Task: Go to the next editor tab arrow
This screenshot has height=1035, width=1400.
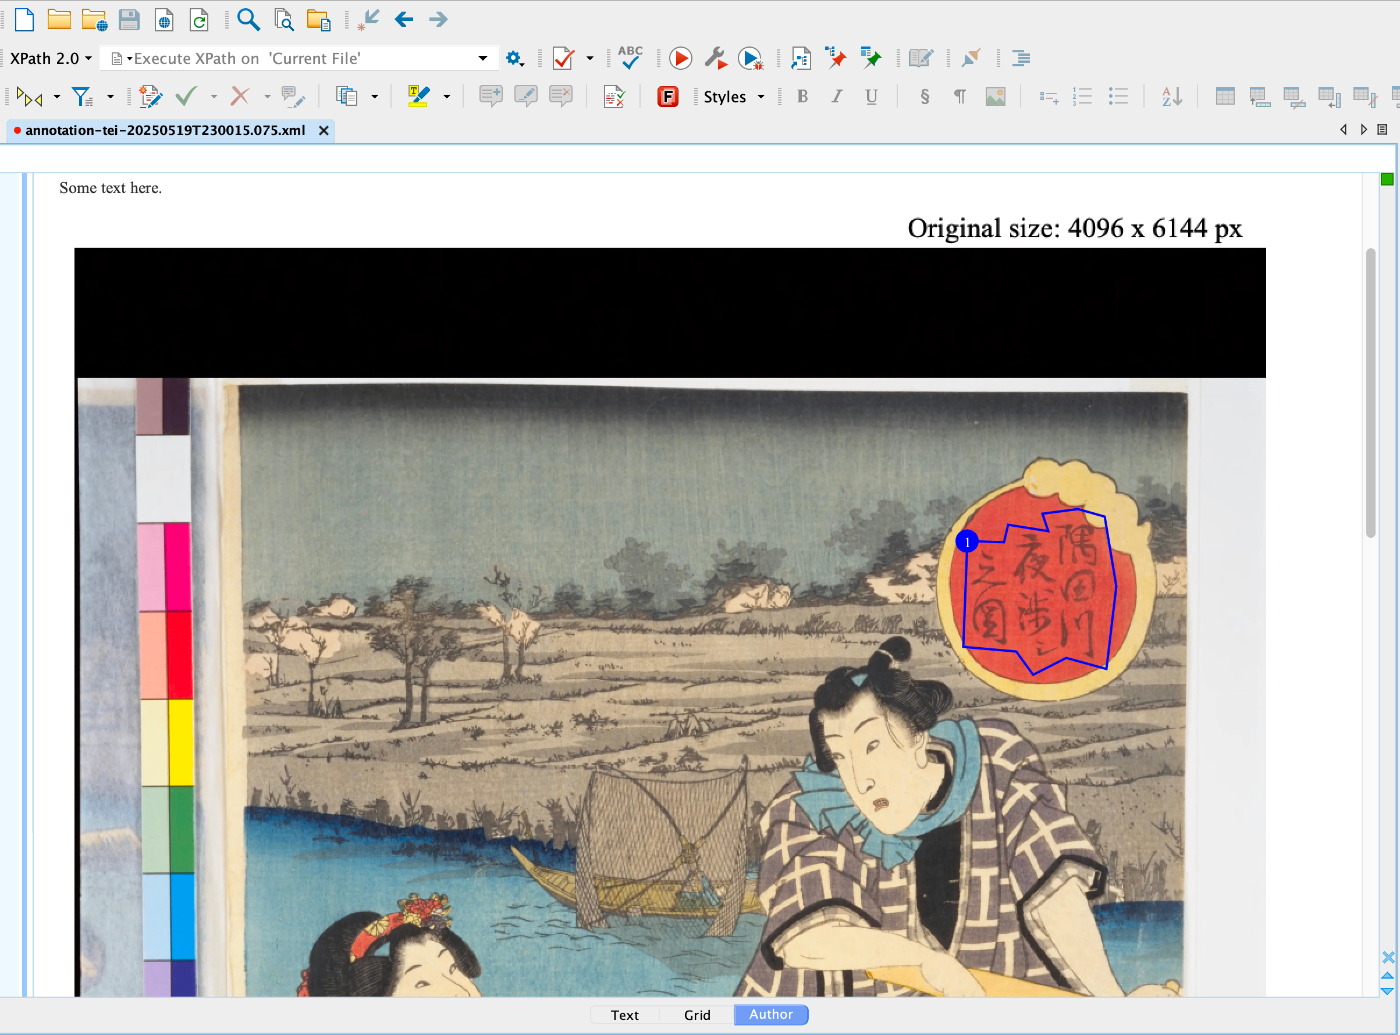Action: click(1363, 129)
